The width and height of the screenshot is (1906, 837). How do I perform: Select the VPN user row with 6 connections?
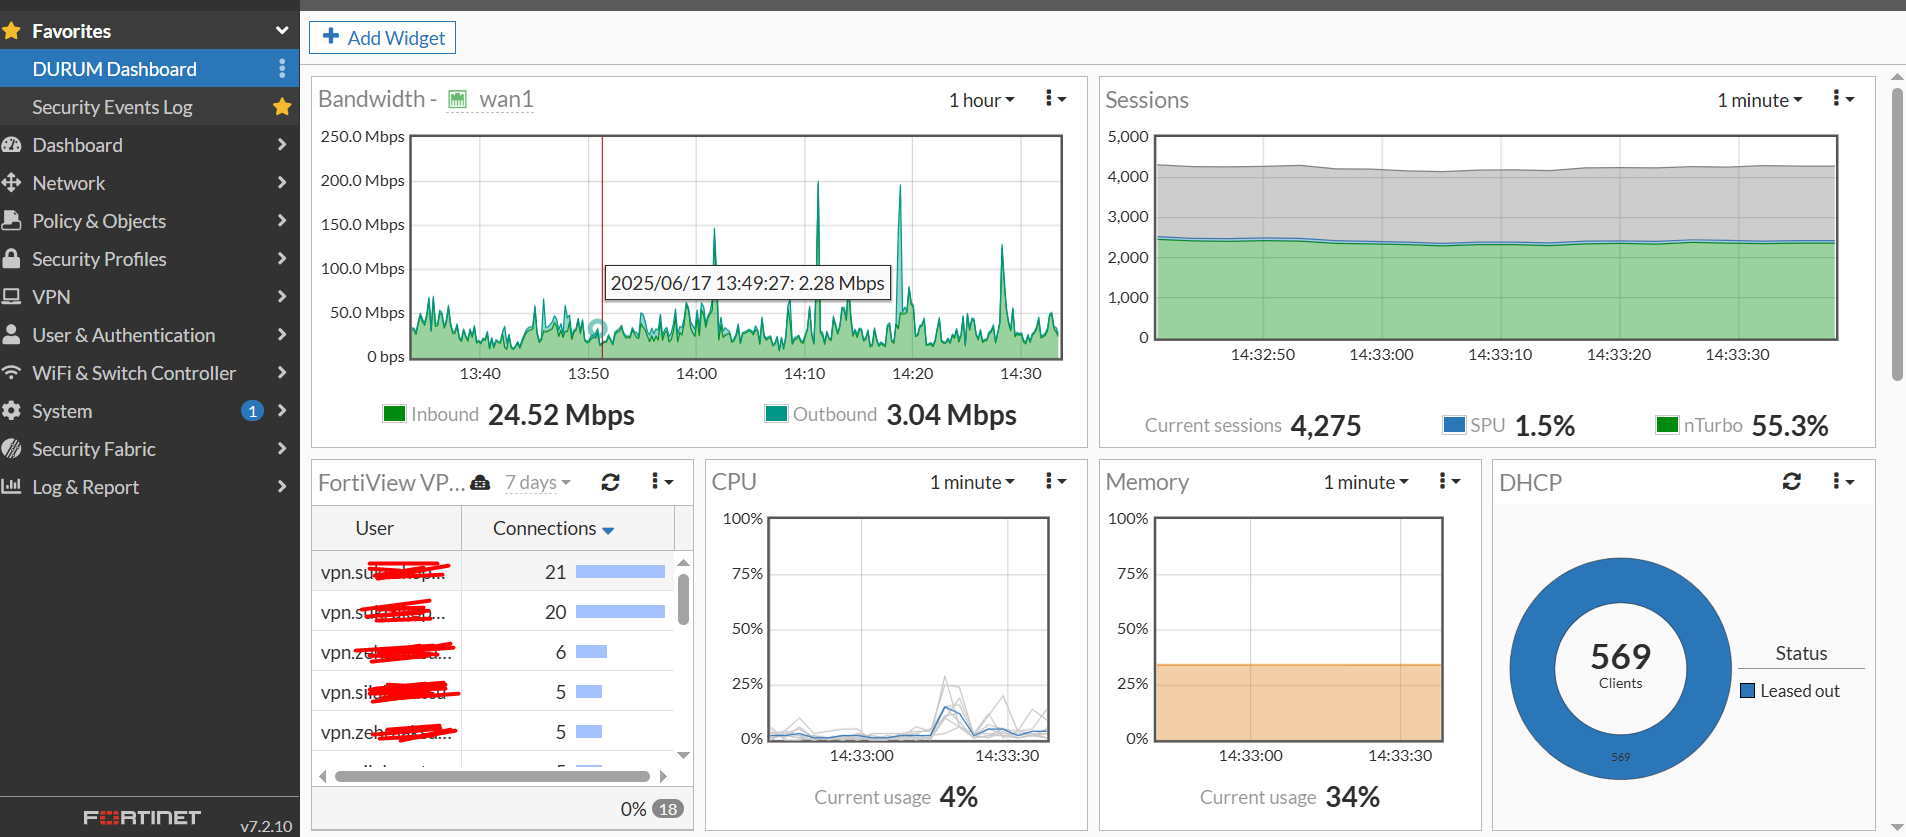[494, 651]
